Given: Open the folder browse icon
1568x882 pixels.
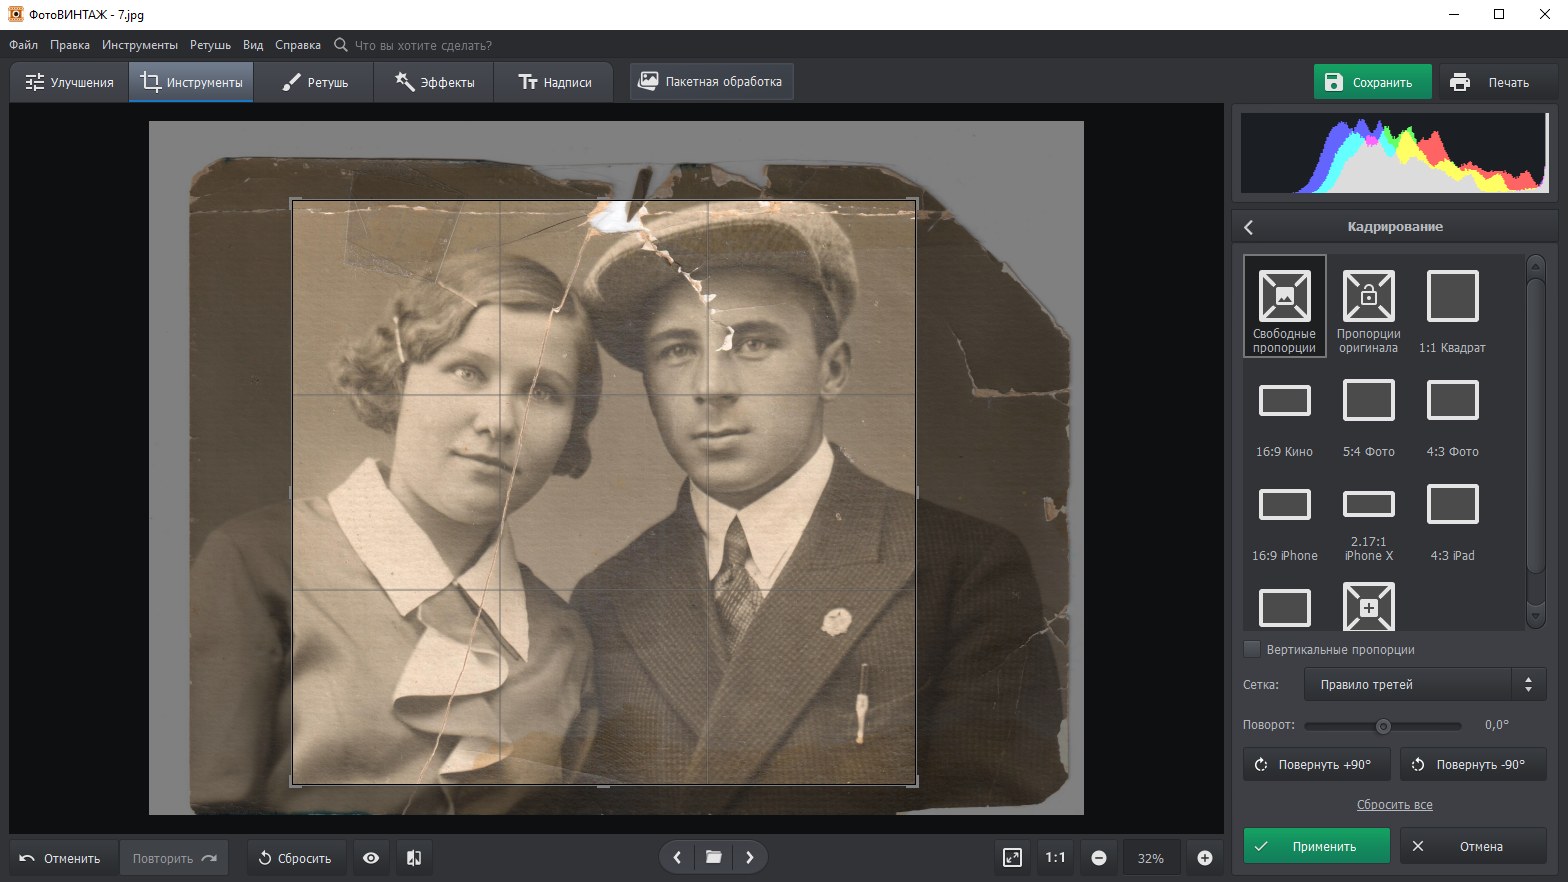Looking at the screenshot, I should 713,857.
